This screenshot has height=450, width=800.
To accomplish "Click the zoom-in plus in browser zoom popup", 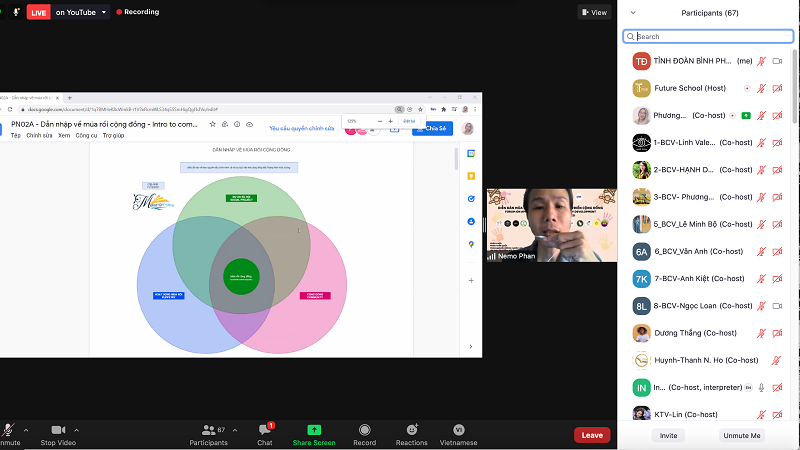I will click(391, 121).
